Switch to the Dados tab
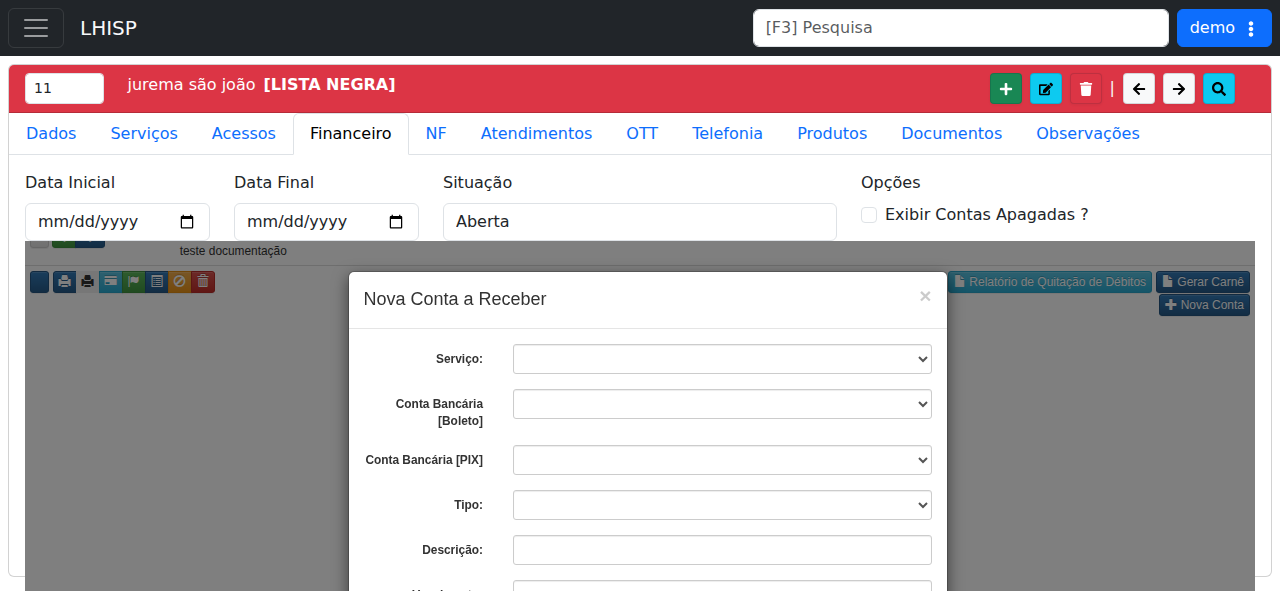Screen dimensions: 1280x598 (51, 134)
